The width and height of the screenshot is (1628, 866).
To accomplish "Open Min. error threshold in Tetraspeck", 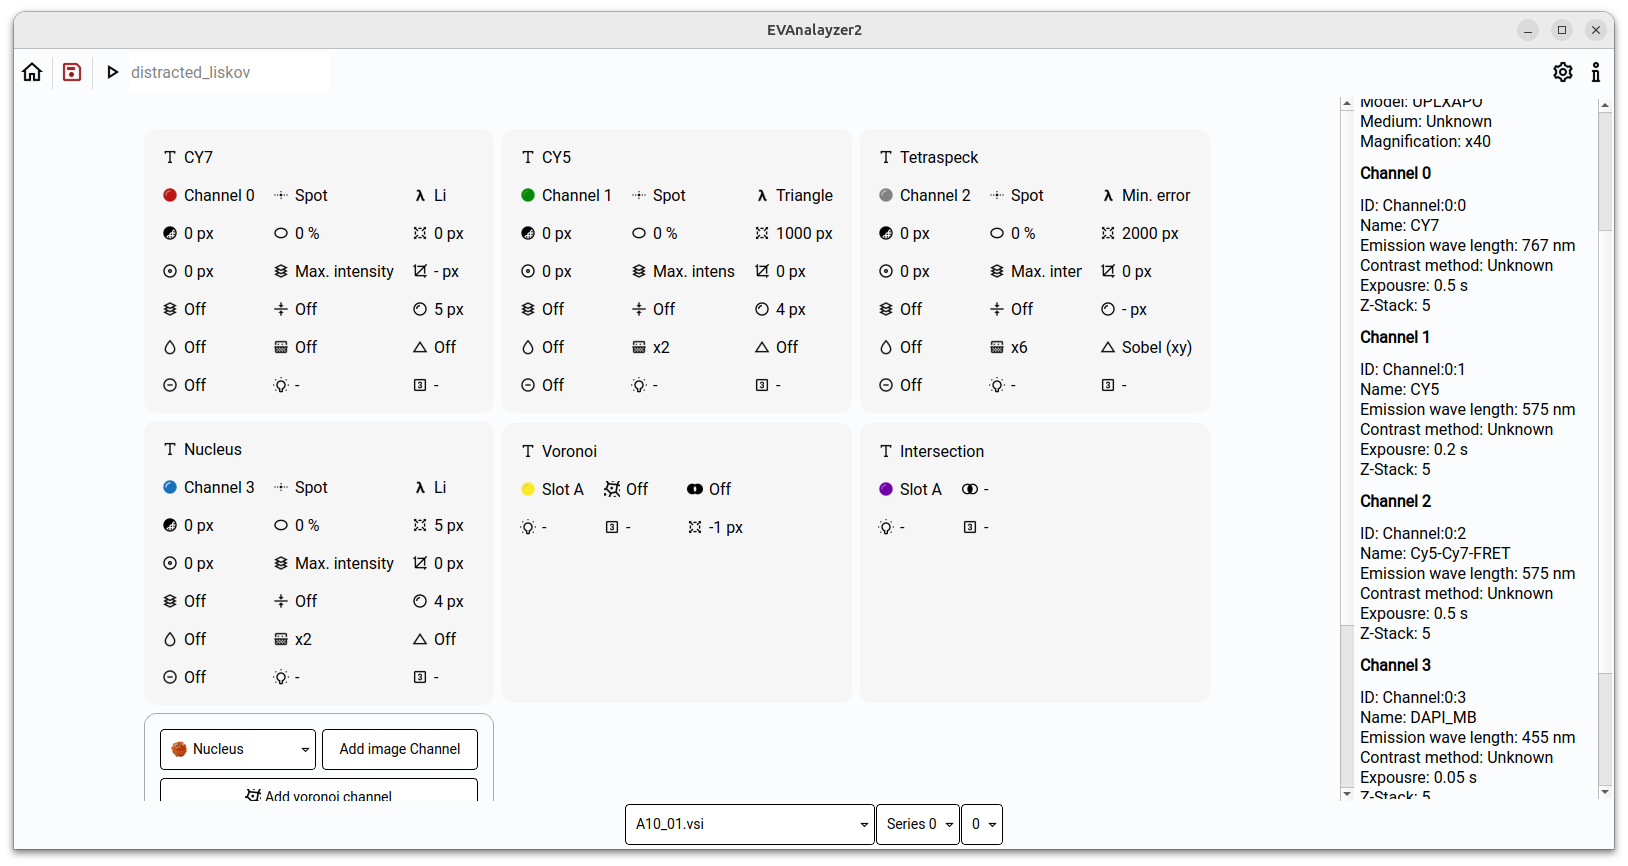I will pos(1146,195).
